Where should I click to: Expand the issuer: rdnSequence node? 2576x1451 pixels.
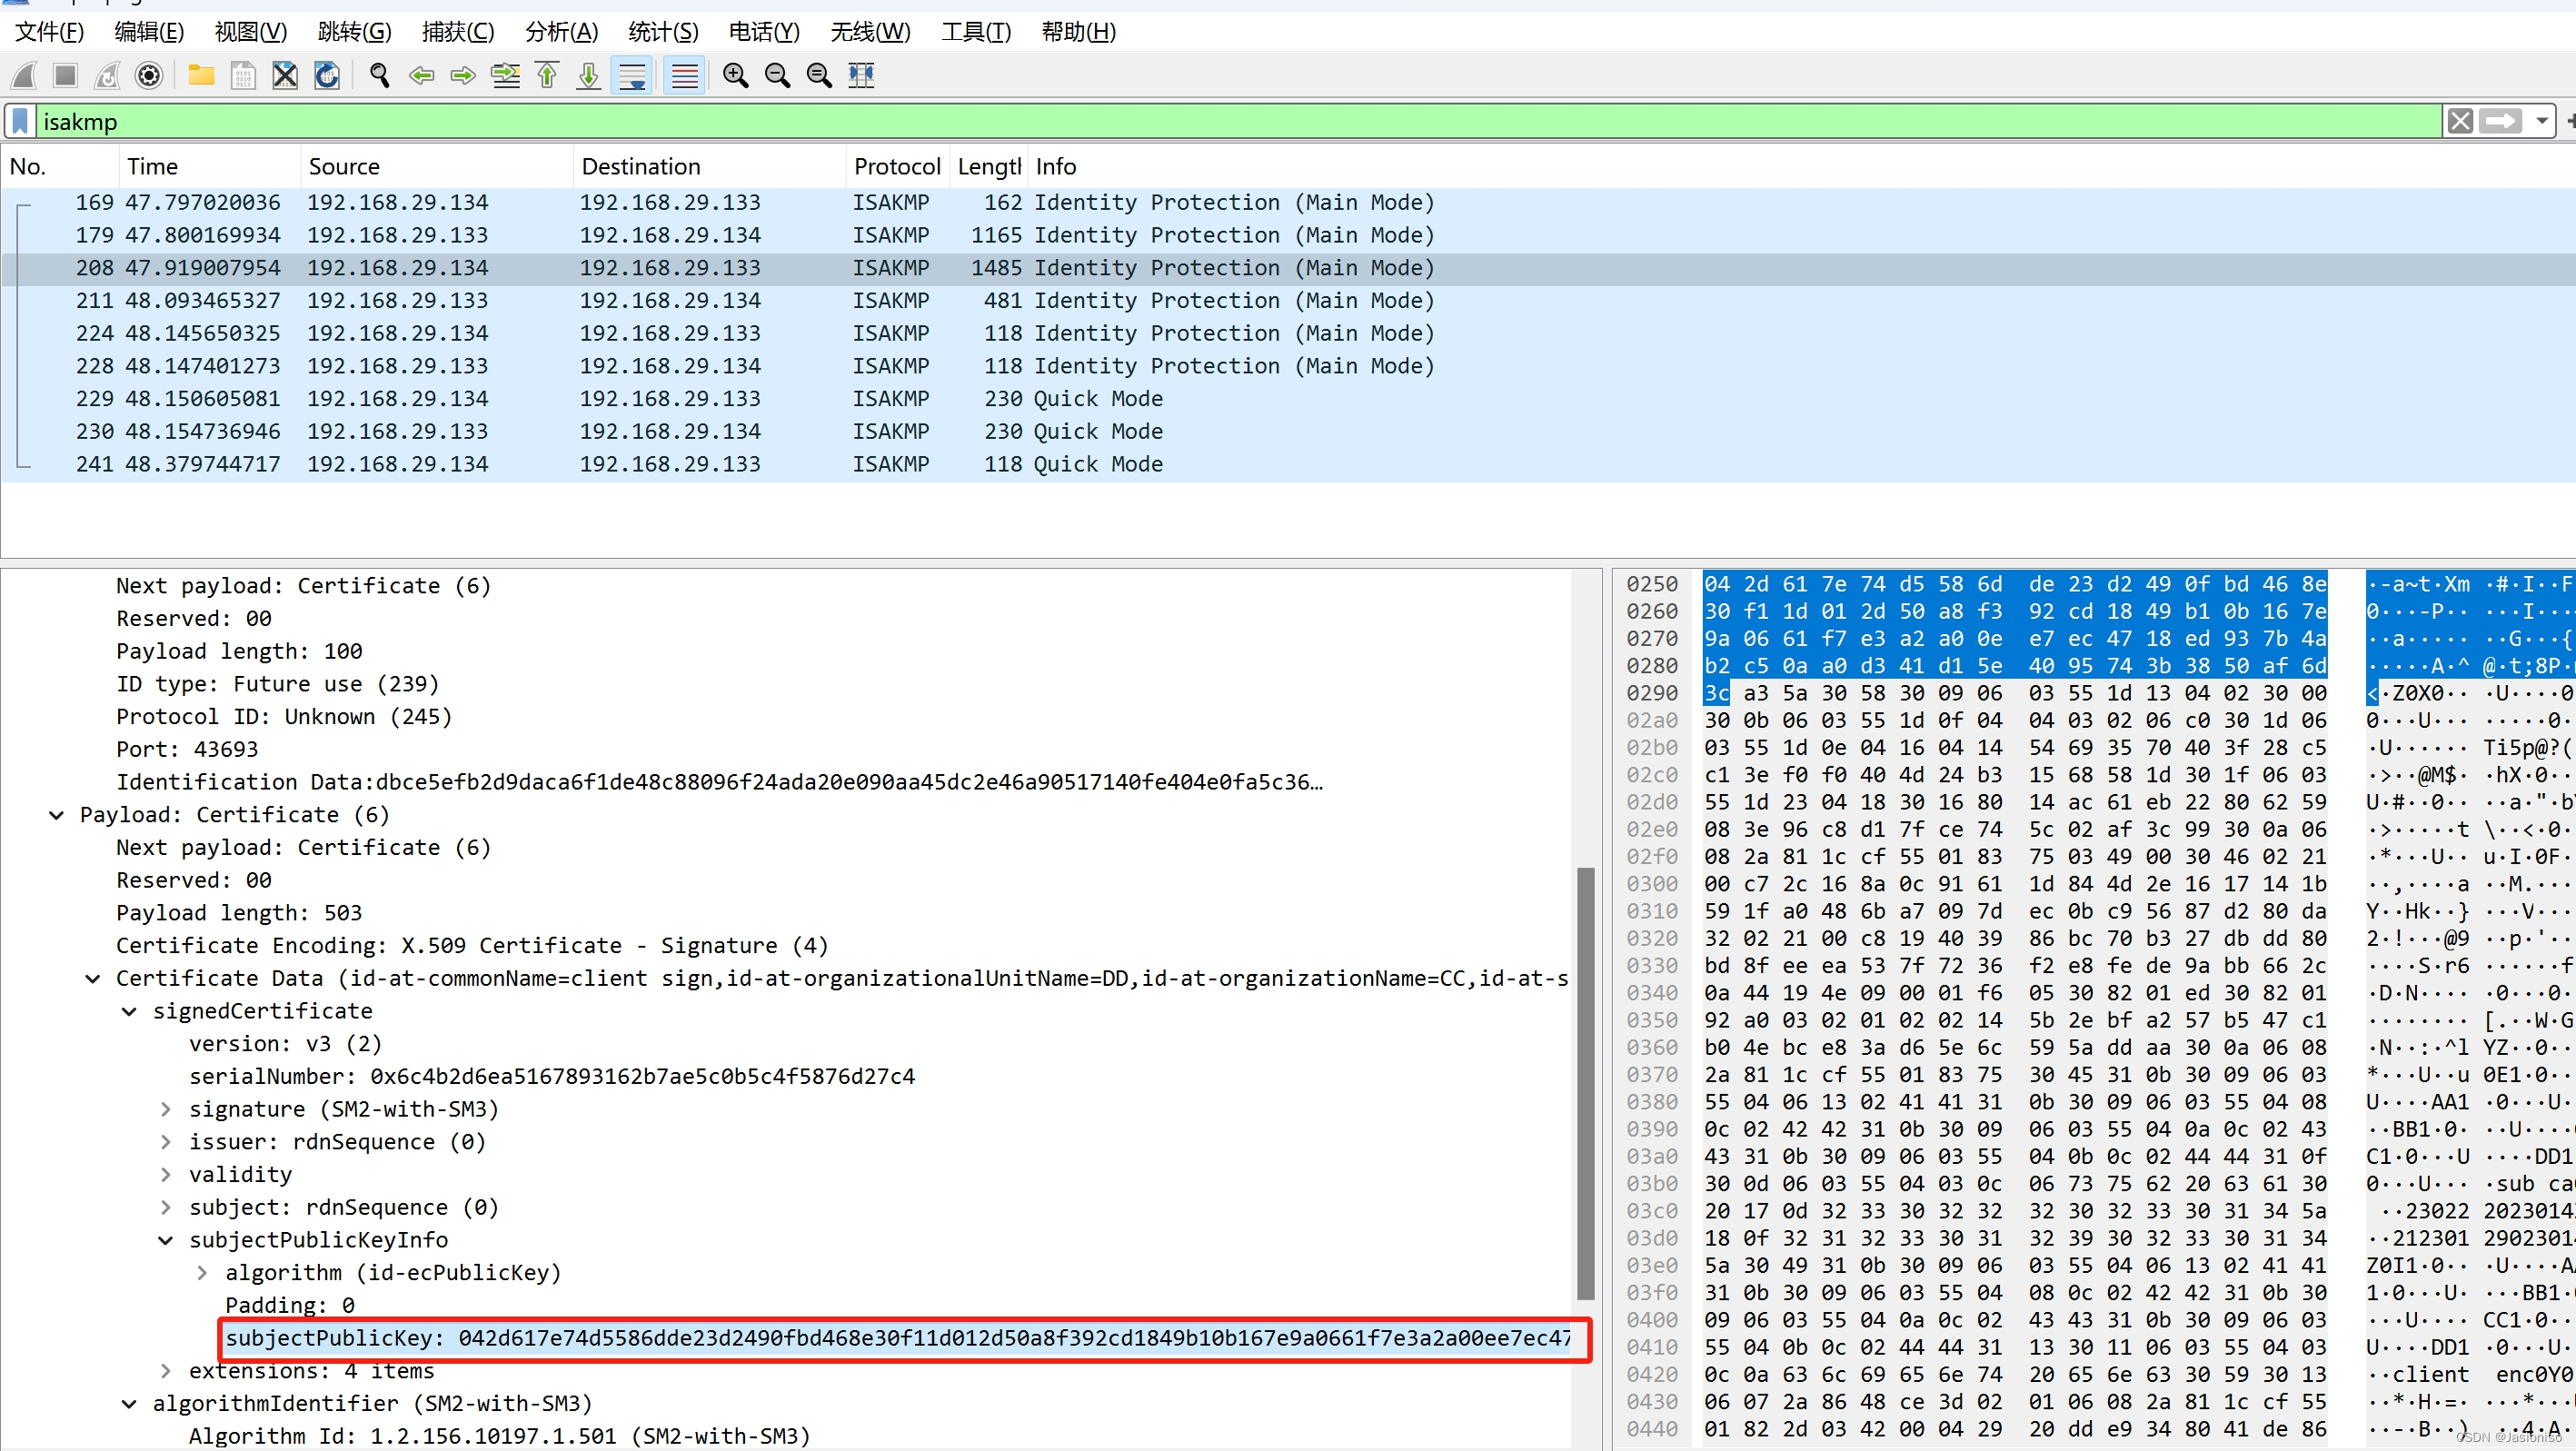166,1142
